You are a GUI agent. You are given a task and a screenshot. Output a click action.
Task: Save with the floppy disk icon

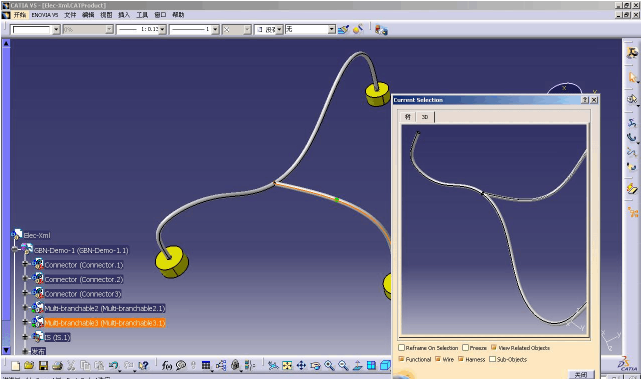pyautogui.click(x=43, y=366)
